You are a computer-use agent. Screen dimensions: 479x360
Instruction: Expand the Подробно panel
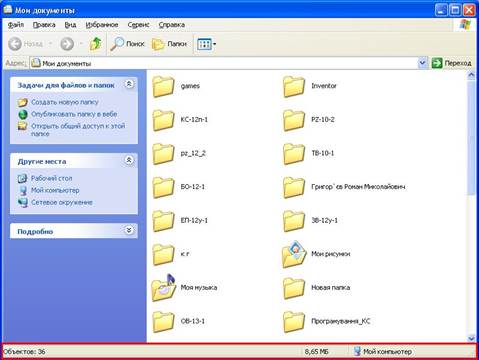point(129,230)
